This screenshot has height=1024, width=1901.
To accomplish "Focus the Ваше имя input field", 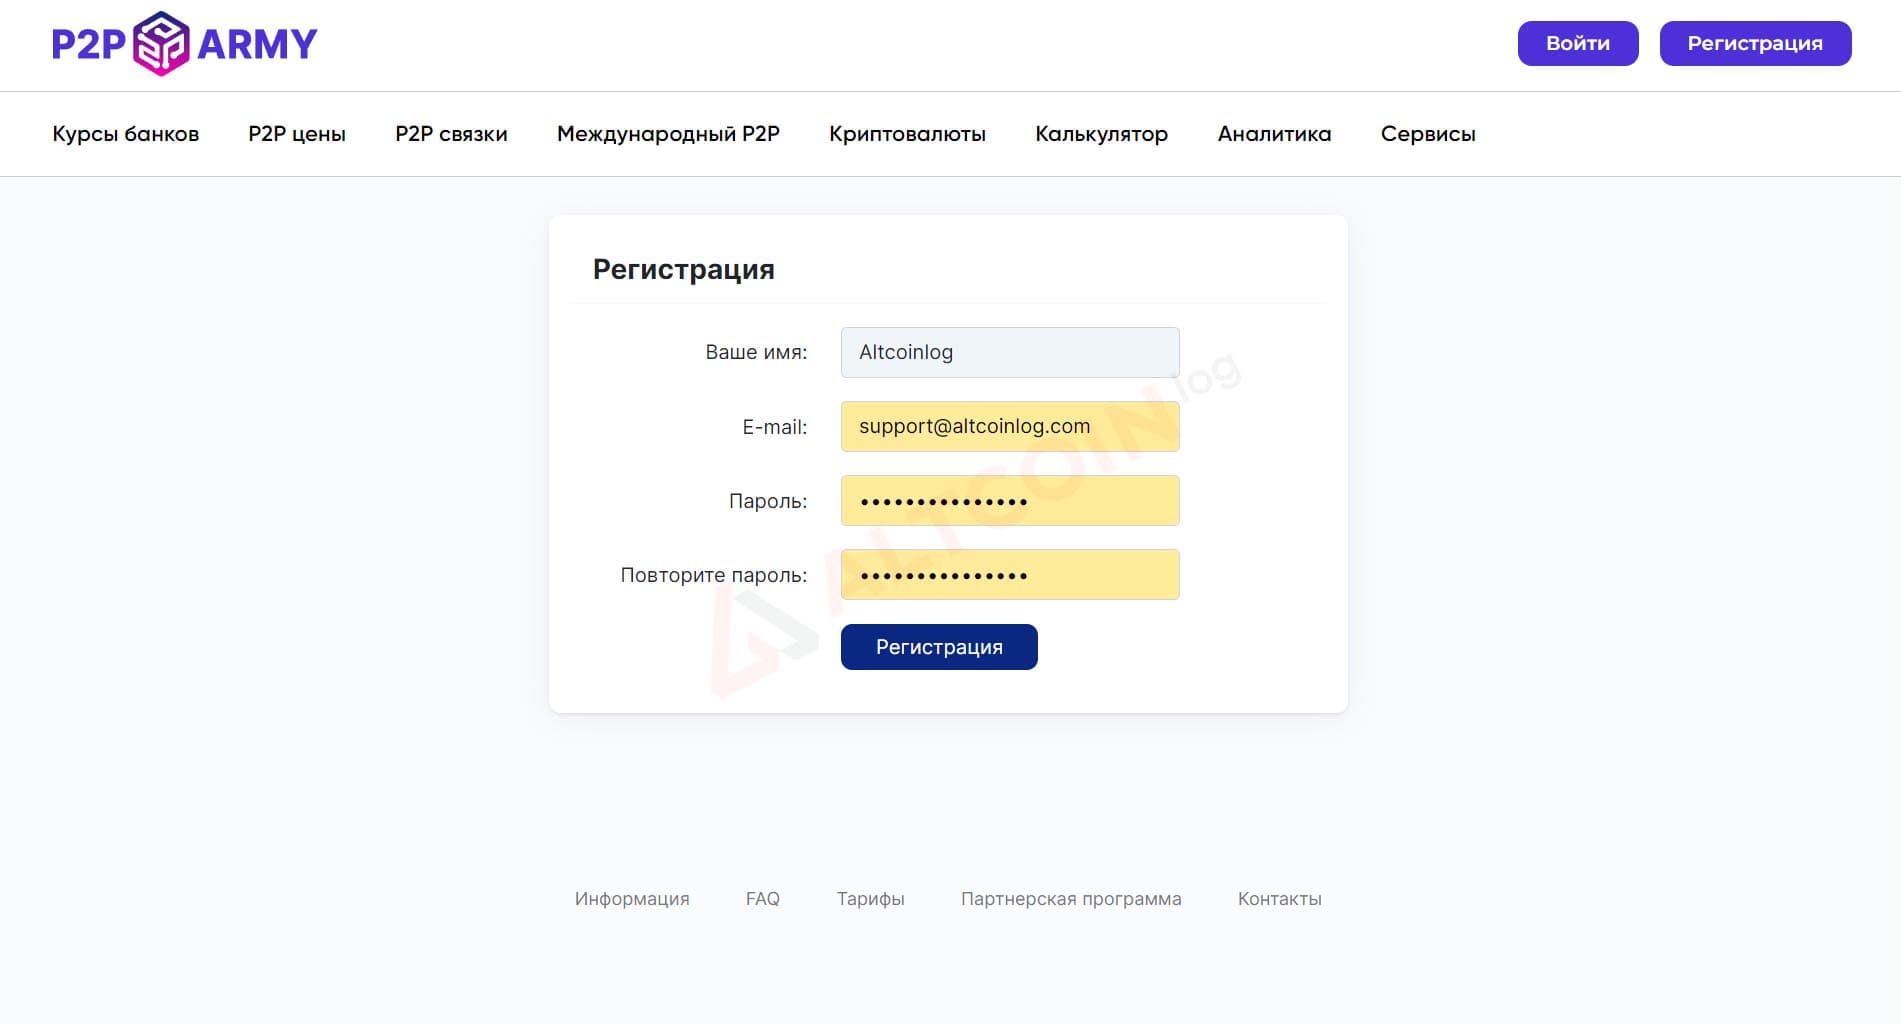I will [x=1010, y=352].
